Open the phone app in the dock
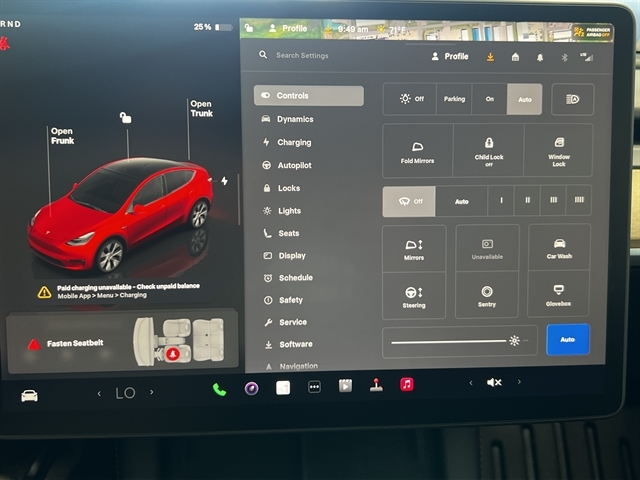The height and width of the screenshot is (480, 640). pyautogui.click(x=219, y=389)
